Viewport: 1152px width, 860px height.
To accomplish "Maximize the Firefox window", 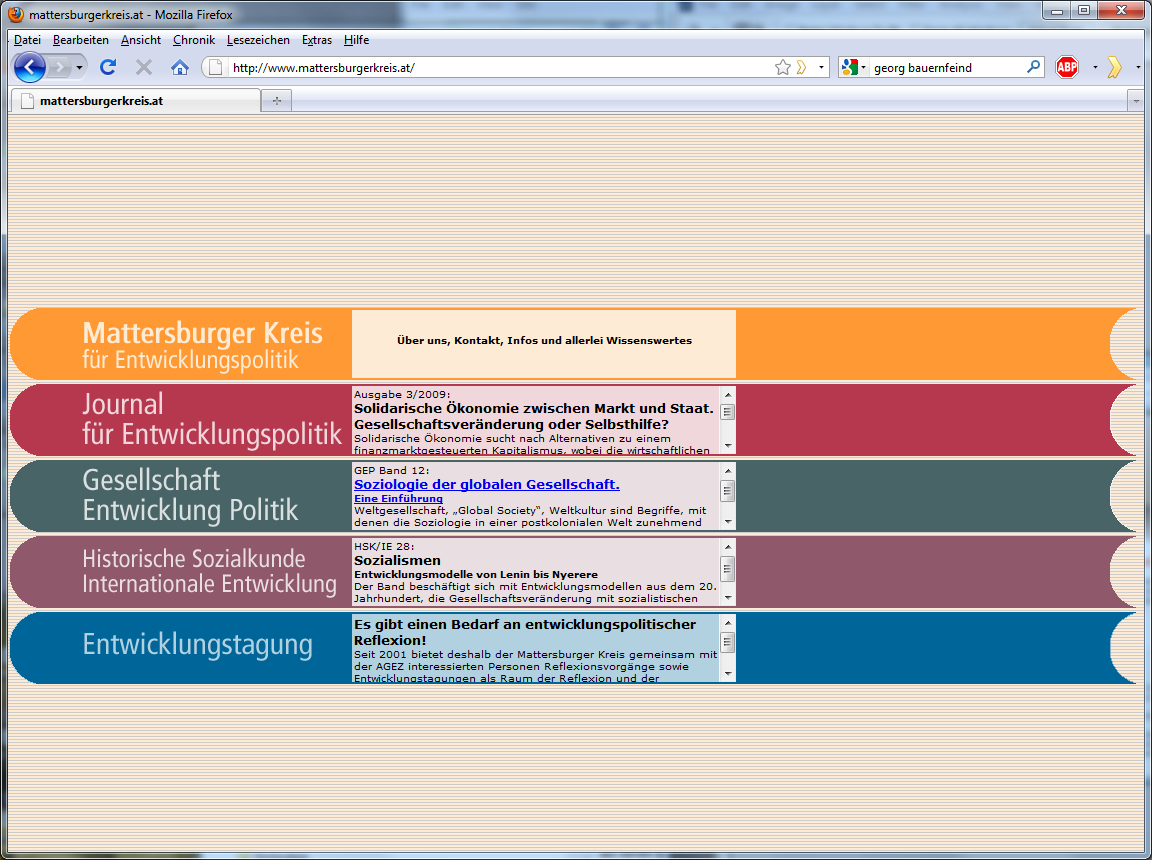I will 1084,11.
